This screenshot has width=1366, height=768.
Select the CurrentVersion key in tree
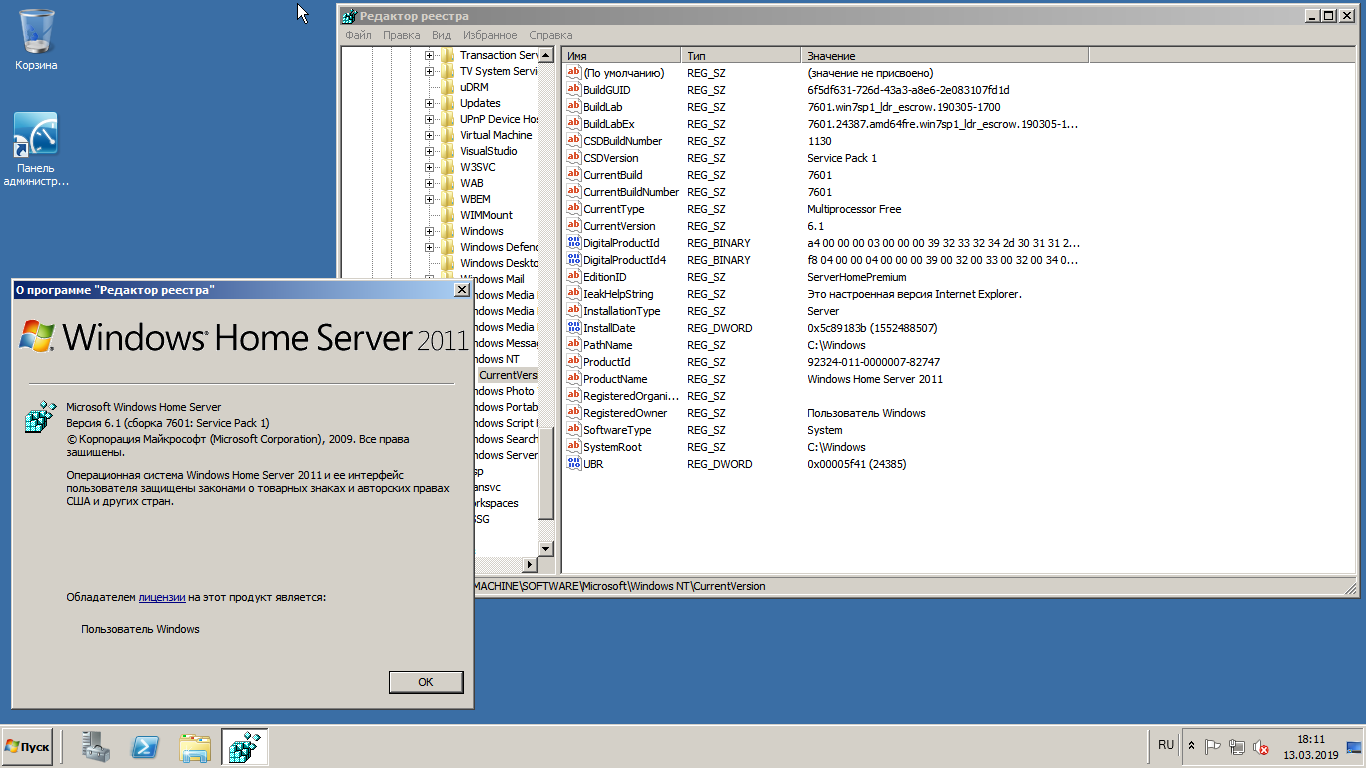[x=508, y=375]
